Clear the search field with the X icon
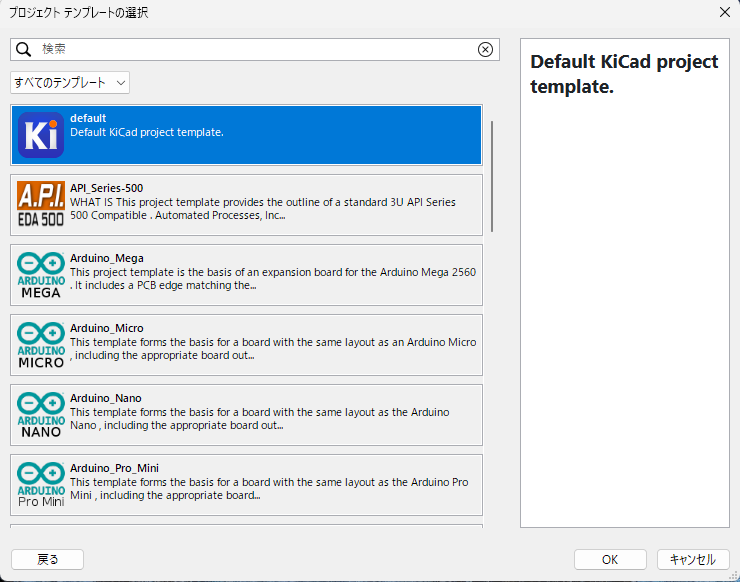The height and width of the screenshot is (582, 740). point(485,49)
